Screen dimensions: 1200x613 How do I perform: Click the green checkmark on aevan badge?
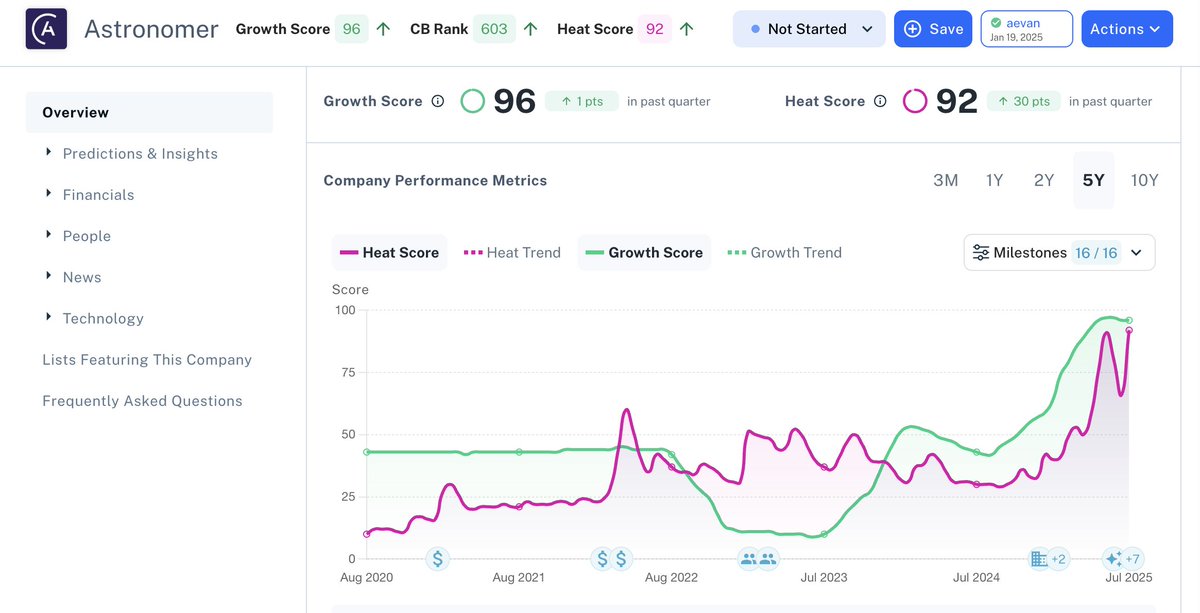click(996, 22)
